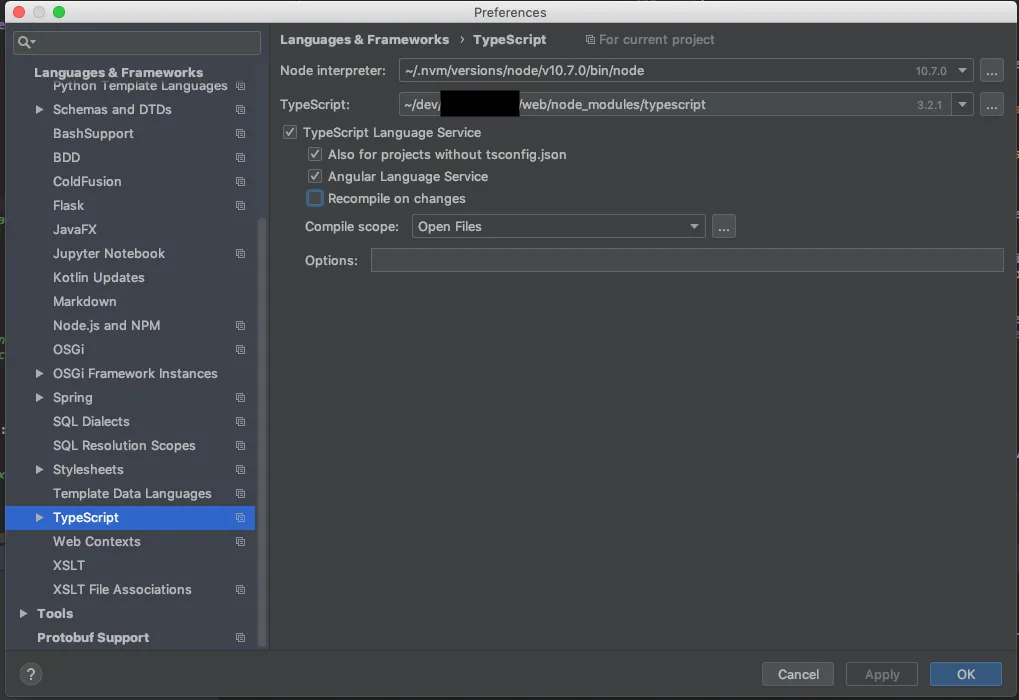Image resolution: width=1019 pixels, height=700 pixels.
Task: Expand the Spring tree node
Action: tap(40, 397)
